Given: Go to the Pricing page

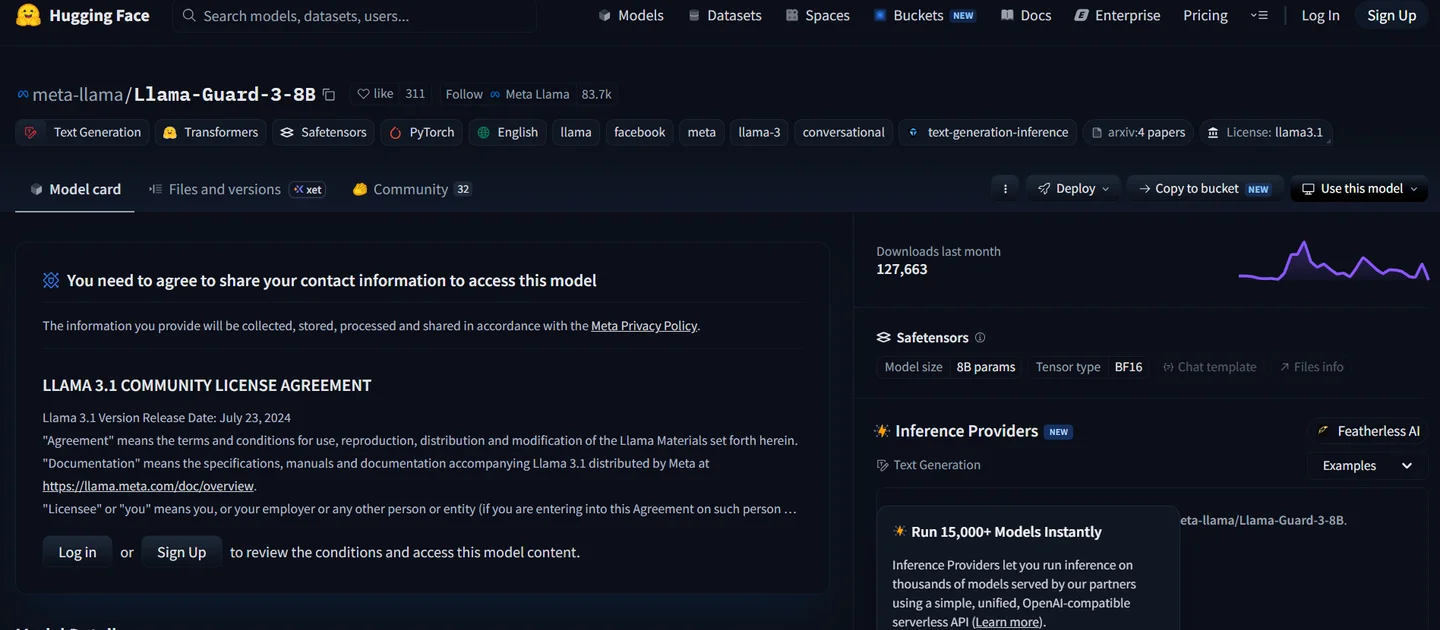Looking at the screenshot, I should pos(1205,15).
